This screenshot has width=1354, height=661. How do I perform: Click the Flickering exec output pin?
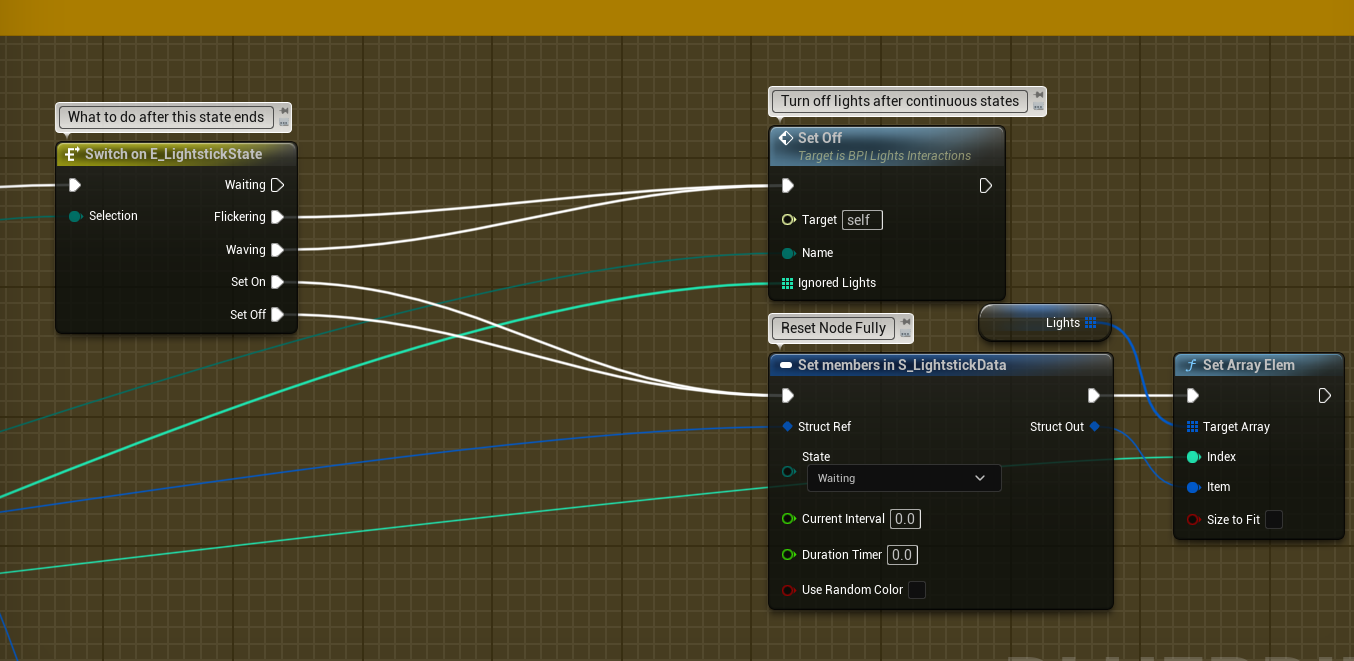click(278, 217)
